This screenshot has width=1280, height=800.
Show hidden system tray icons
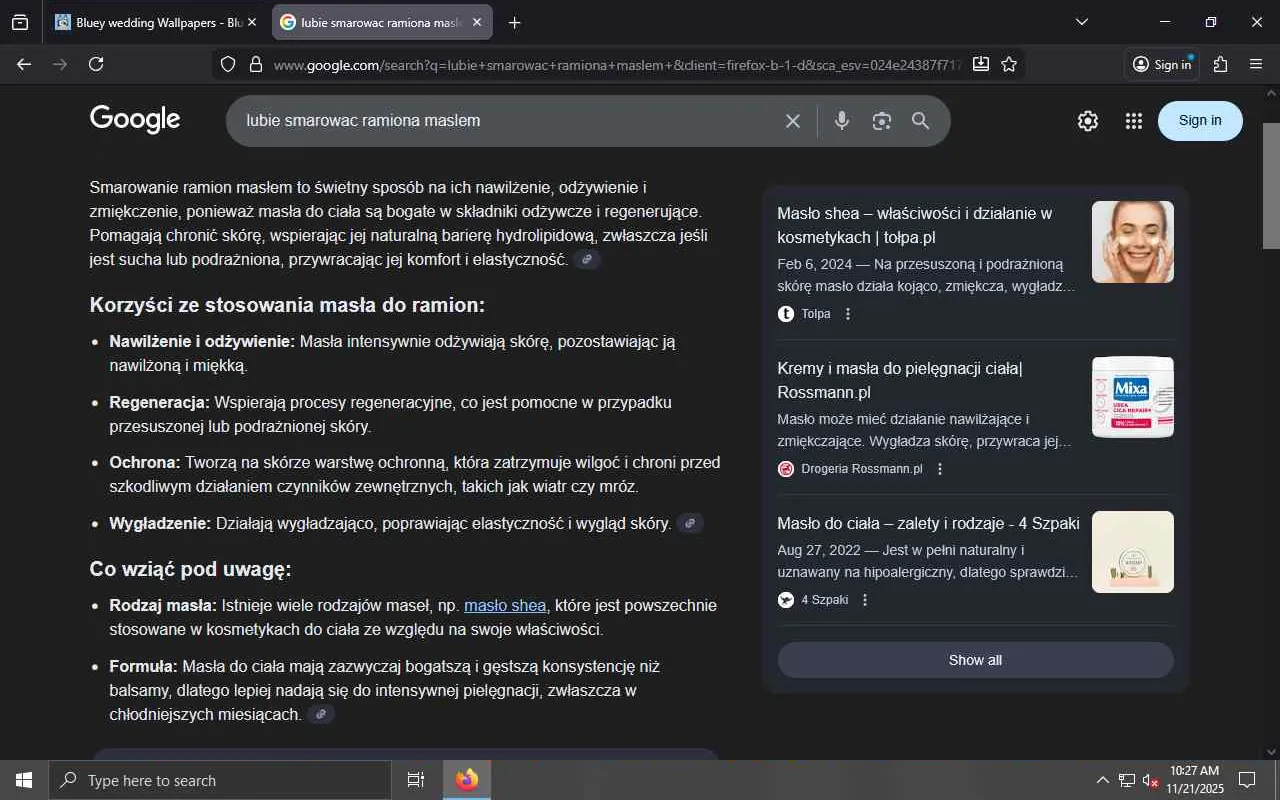click(x=1103, y=780)
